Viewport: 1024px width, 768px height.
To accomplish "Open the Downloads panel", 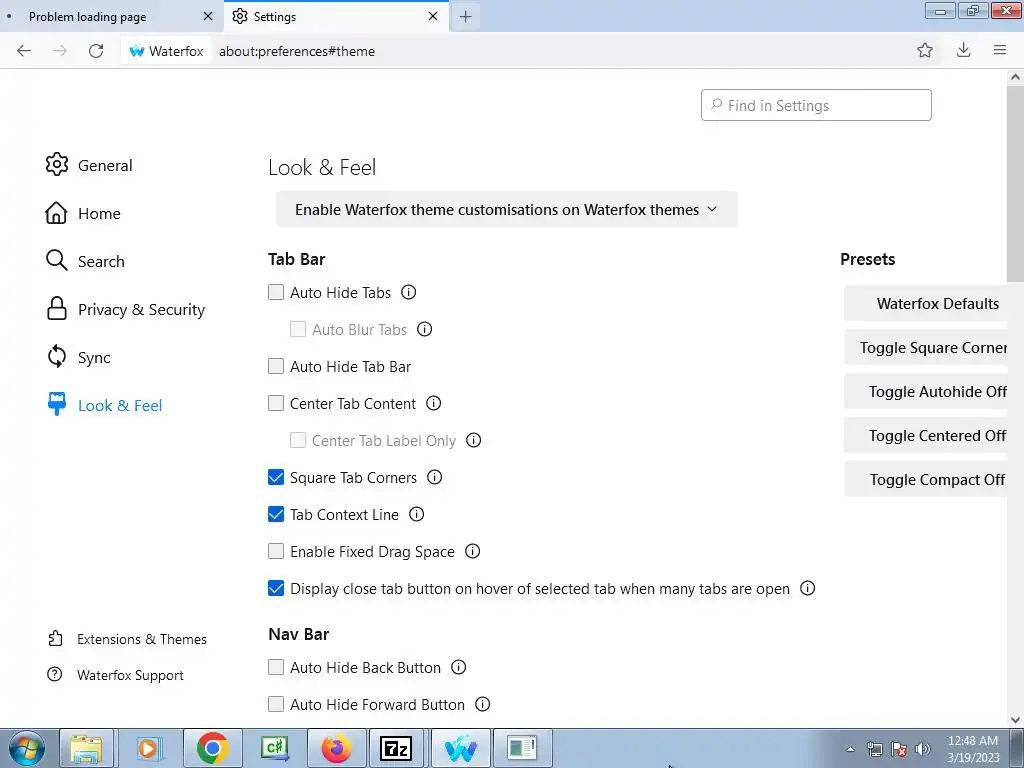I will coord(963,50).
